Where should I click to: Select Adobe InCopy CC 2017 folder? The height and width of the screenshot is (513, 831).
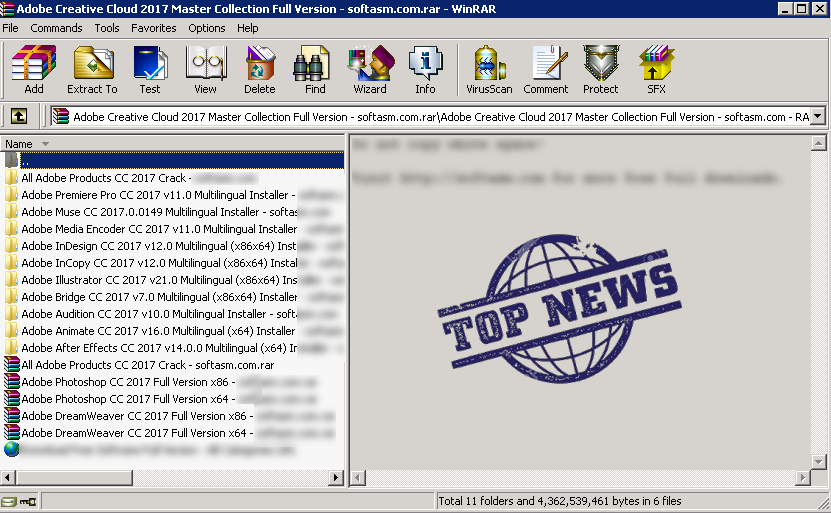(x=173, y=263)
